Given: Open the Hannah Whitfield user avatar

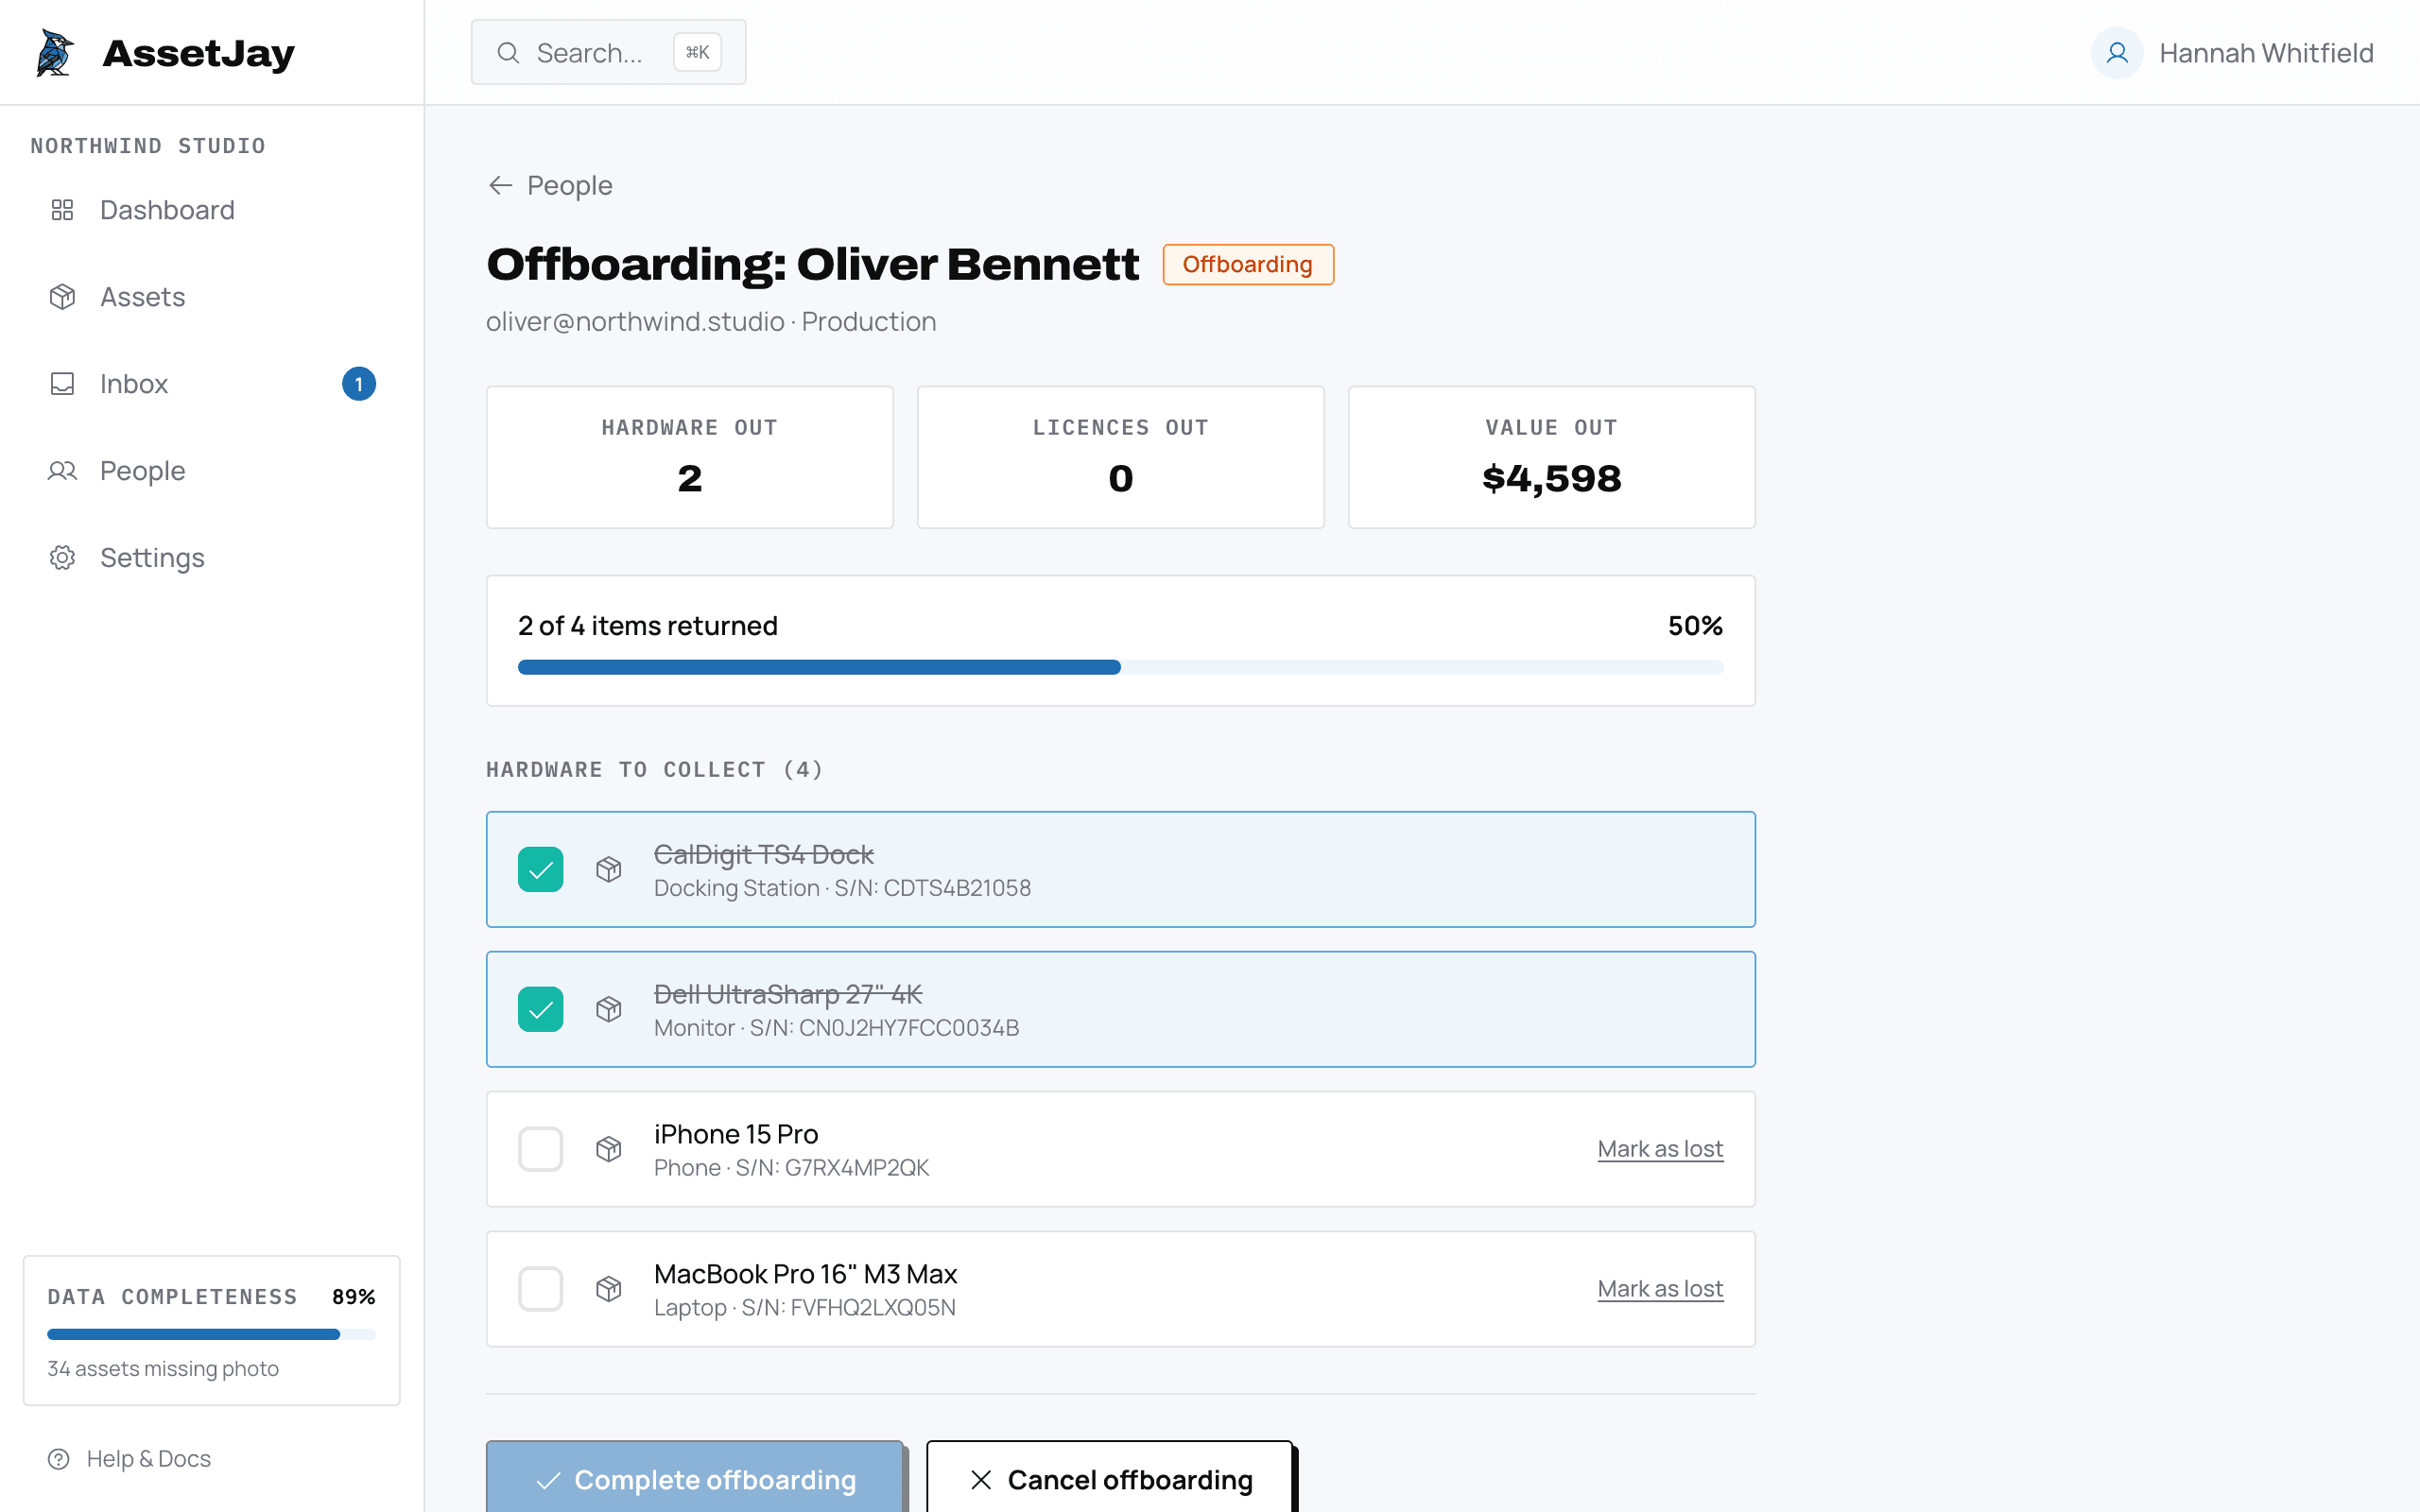Looking at the screenshot, I should pyautogui.click(x=2116, y=53).
